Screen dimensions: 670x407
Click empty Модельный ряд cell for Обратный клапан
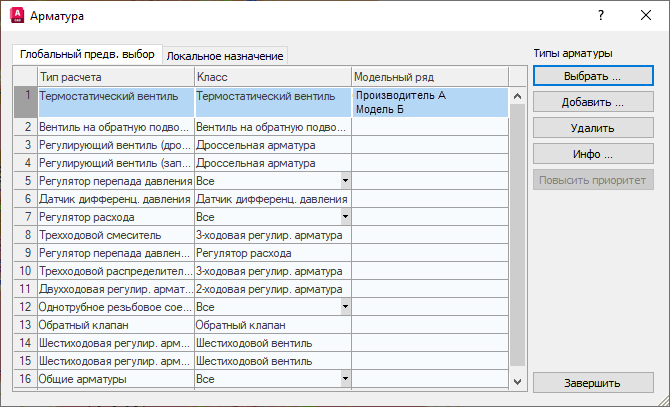[x=430, y=325]
